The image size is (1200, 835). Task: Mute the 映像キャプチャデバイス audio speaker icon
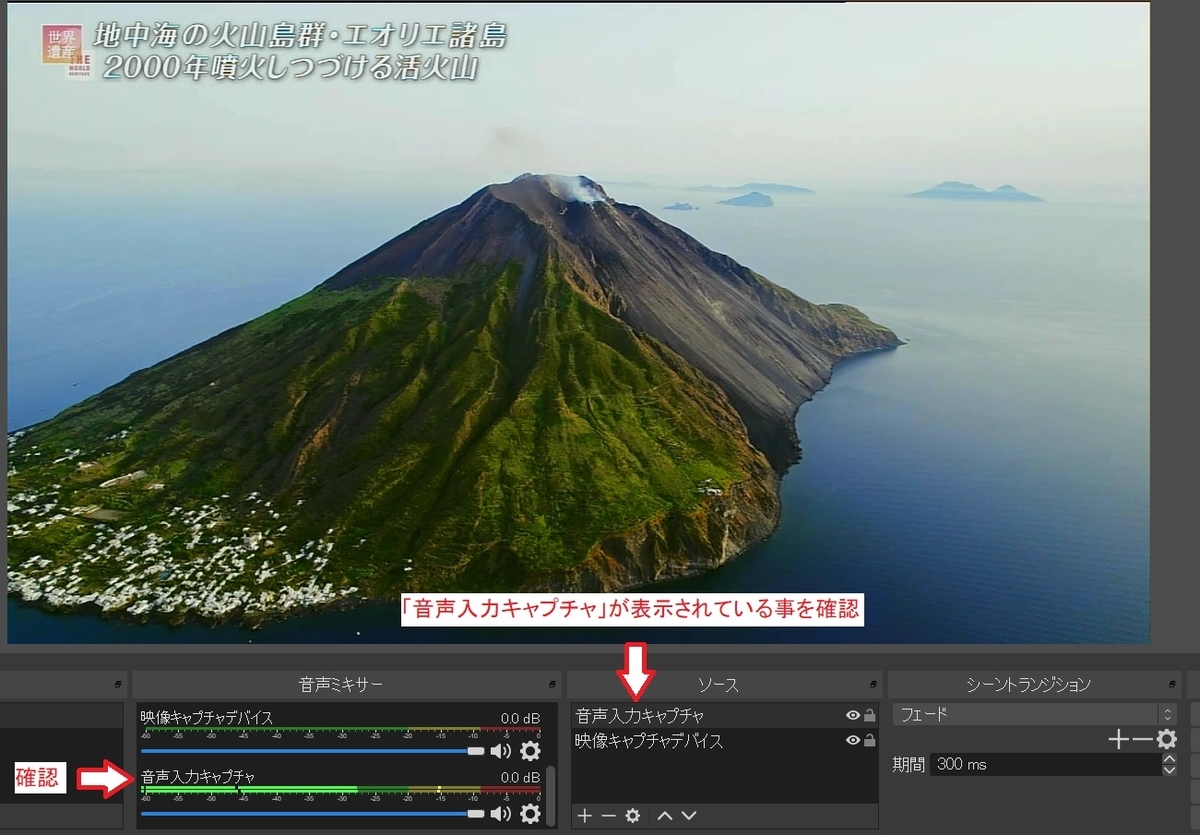pyautogui.click(x=500, y=751)
